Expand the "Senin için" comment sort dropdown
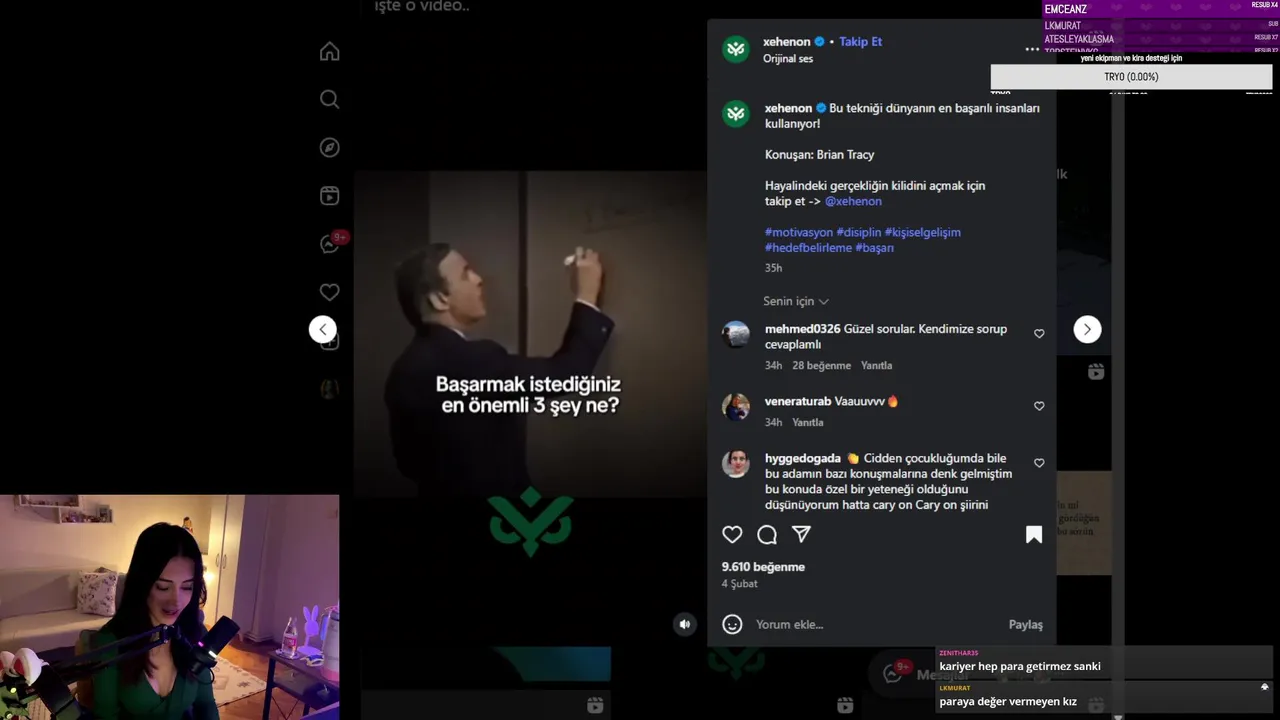Screen dimensions: 1280x720 point(796,301)
